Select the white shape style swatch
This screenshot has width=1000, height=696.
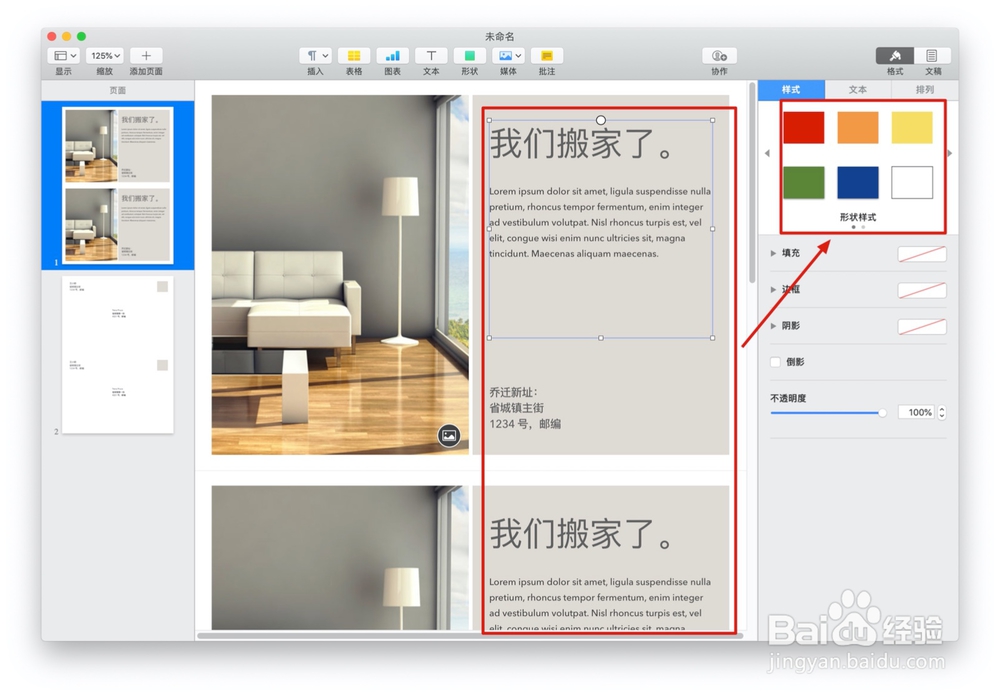click(x=912, y=182)
